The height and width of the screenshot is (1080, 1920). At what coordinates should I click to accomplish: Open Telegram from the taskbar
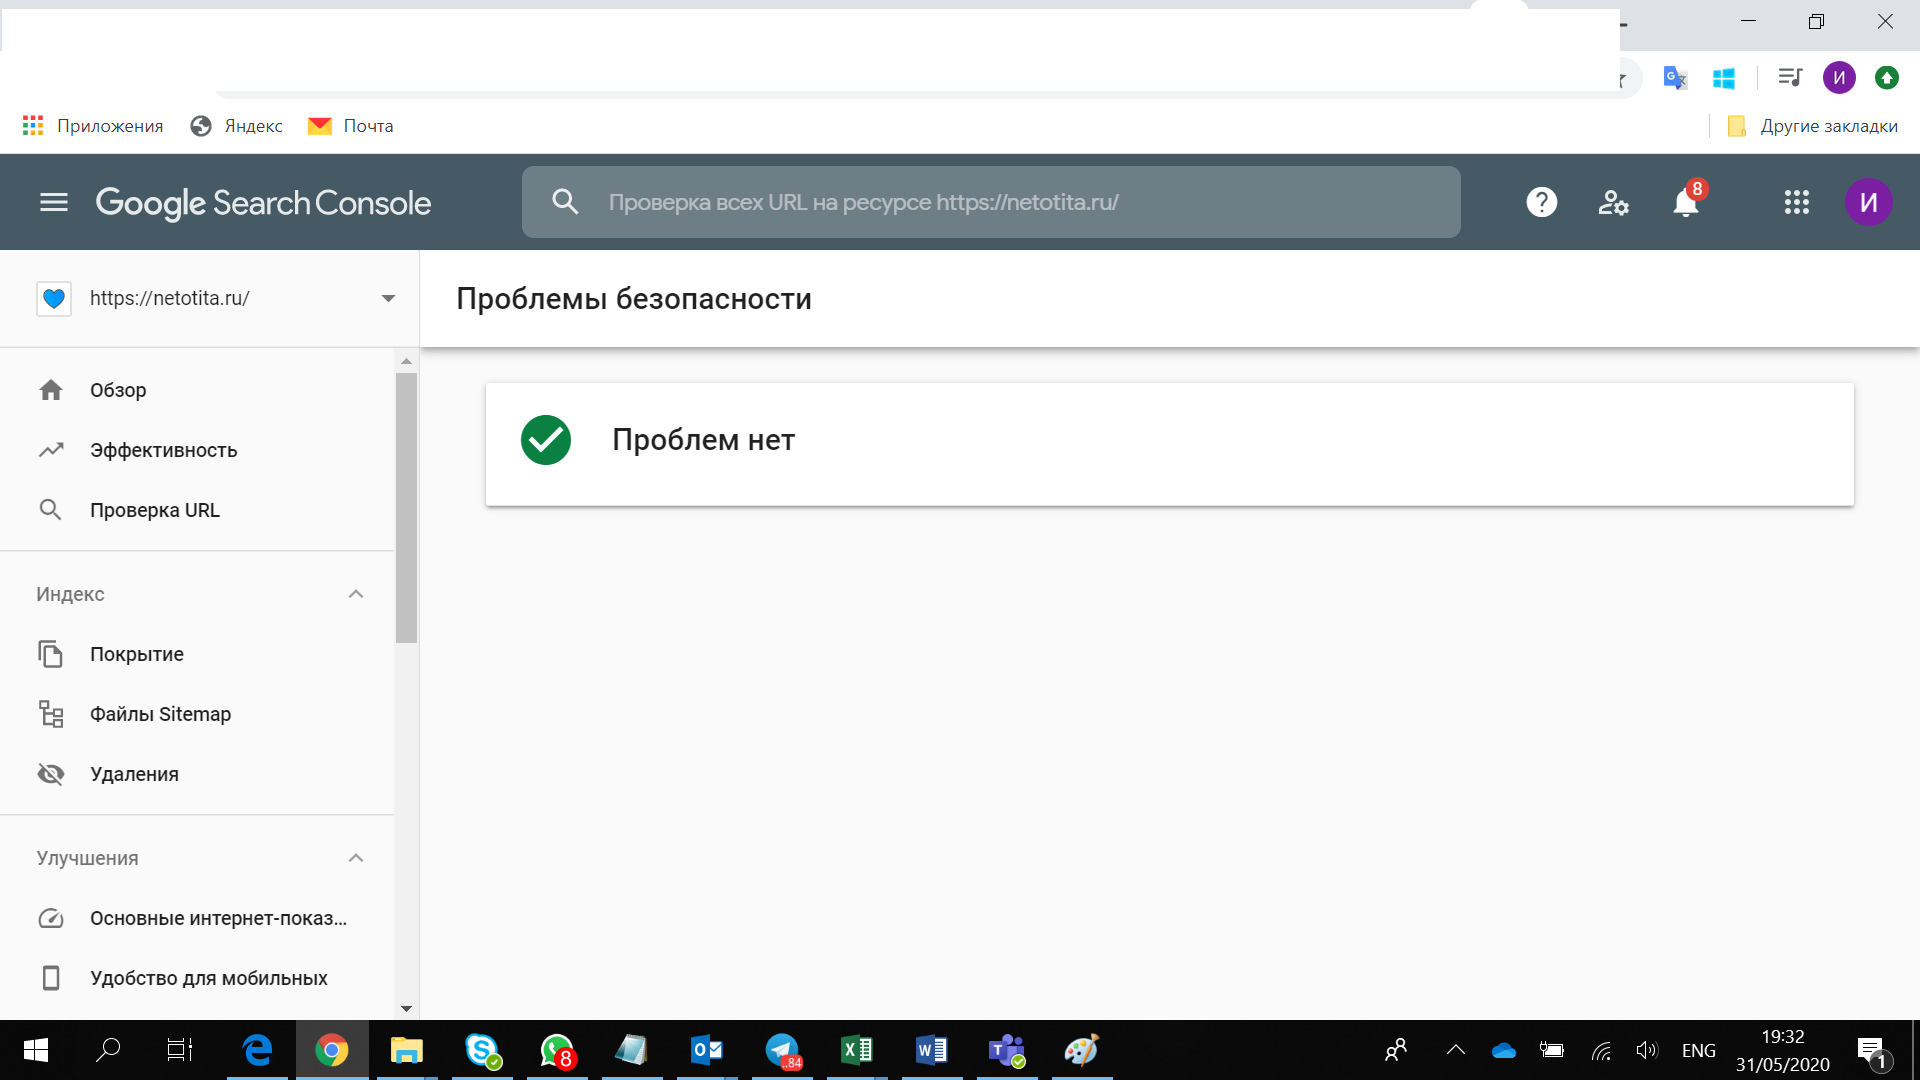(x=783, y=1050)
